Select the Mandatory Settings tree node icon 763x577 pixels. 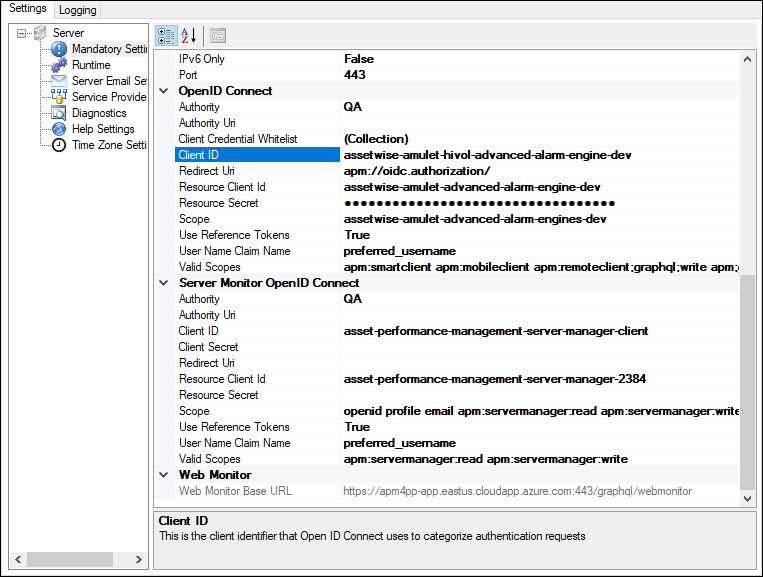tap(59, 49)
